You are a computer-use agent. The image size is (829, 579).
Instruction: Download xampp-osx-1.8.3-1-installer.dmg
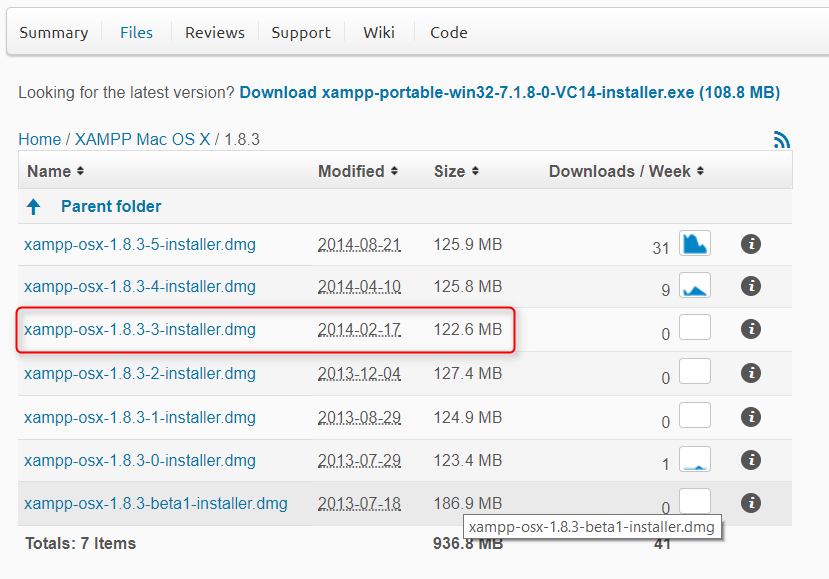click(140, 417)
